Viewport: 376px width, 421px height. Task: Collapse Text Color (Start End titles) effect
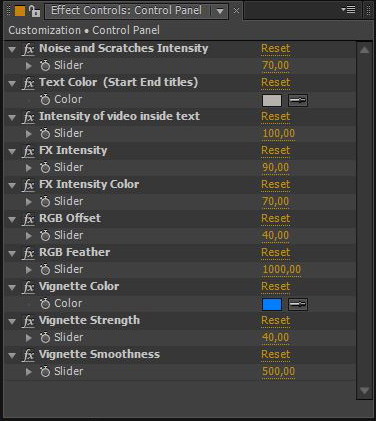pos(12,84)
